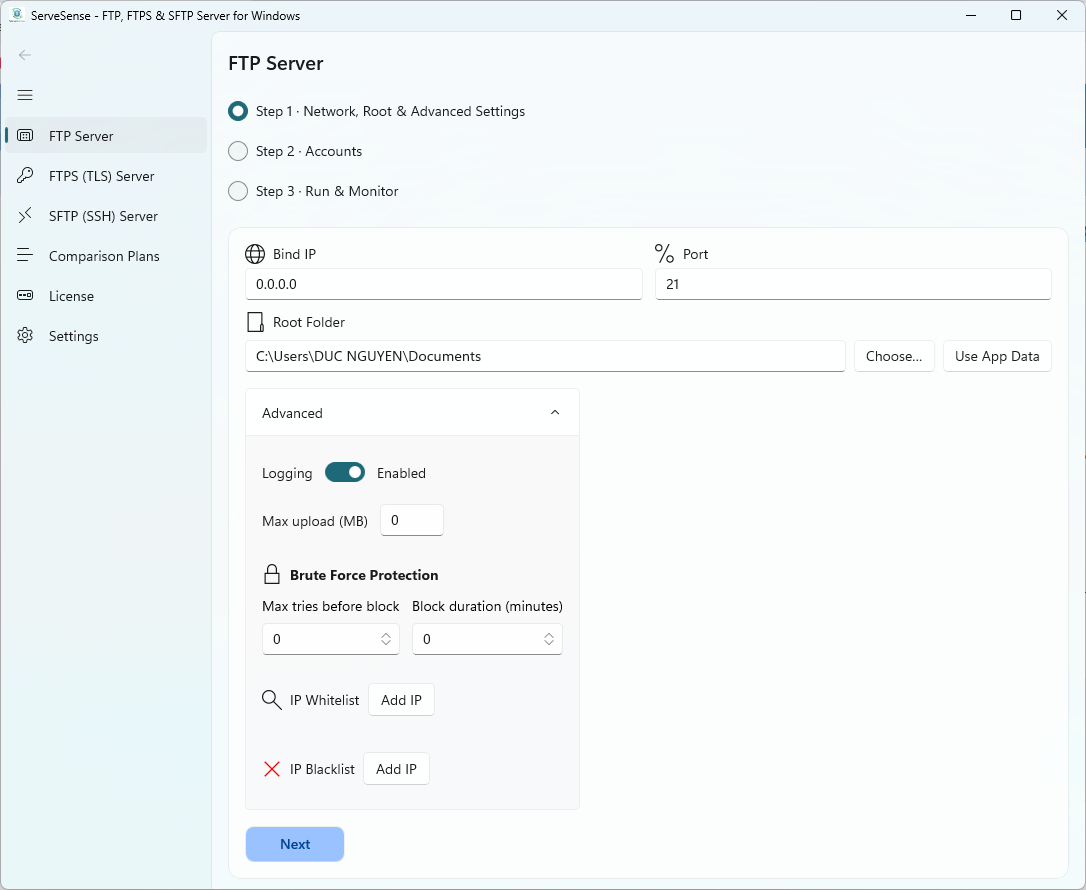Click the IP Whitelist magnifier icon
Viewport: 1086px width, 890px height.
pos(272,700)
